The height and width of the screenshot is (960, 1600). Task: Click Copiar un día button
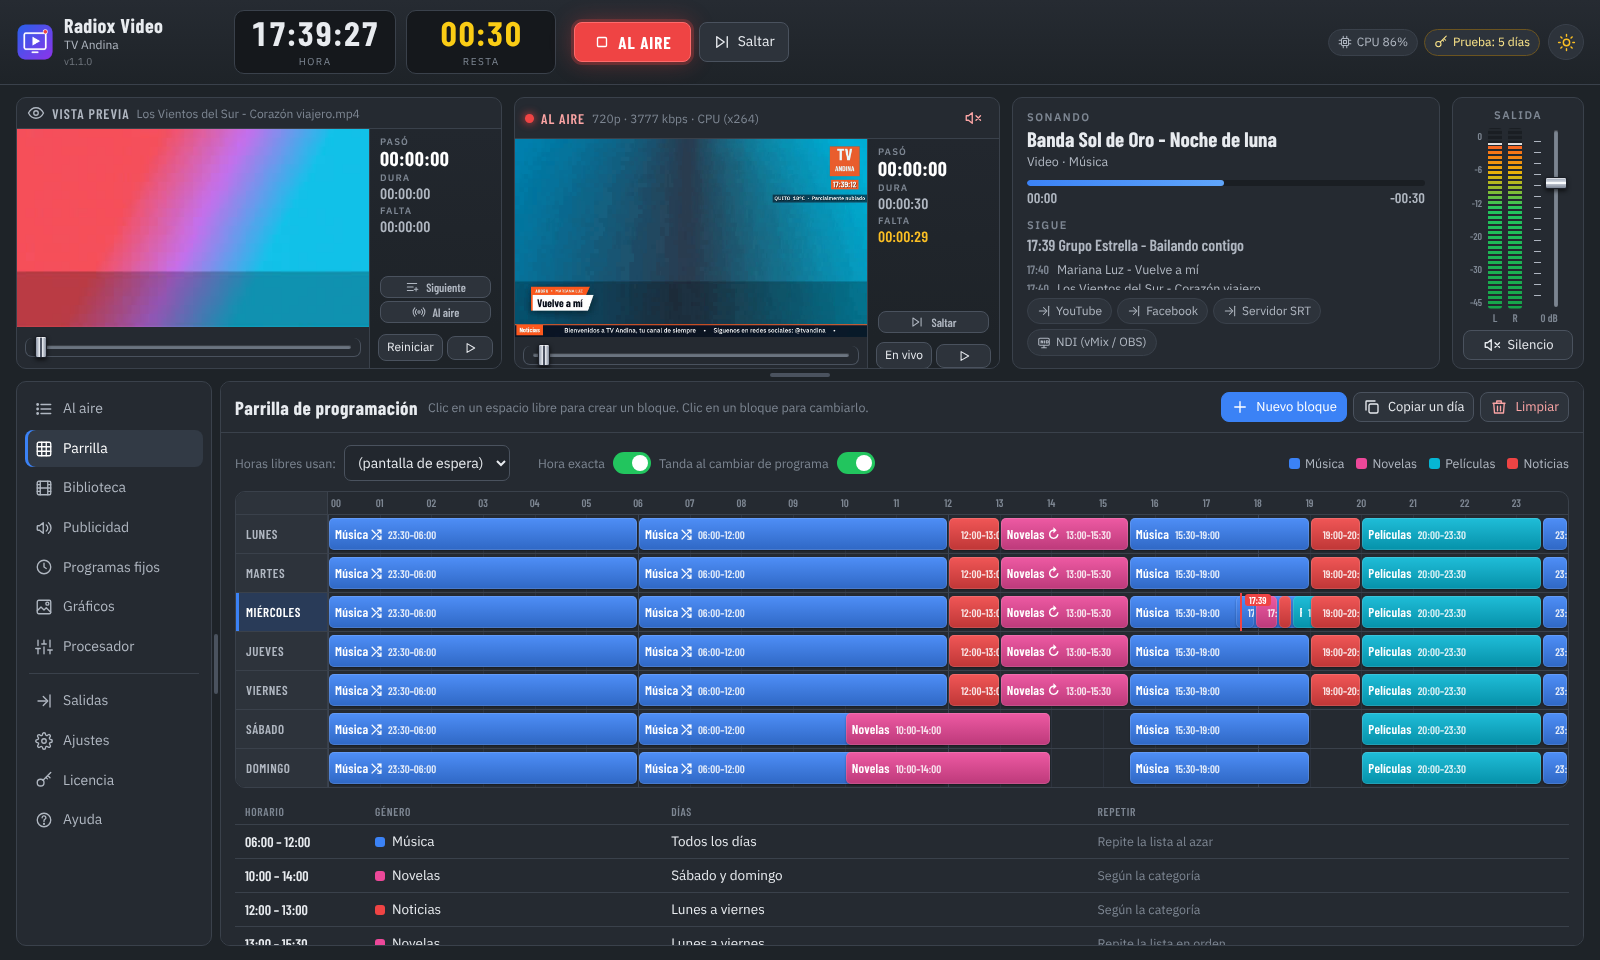click(1413, 407)
